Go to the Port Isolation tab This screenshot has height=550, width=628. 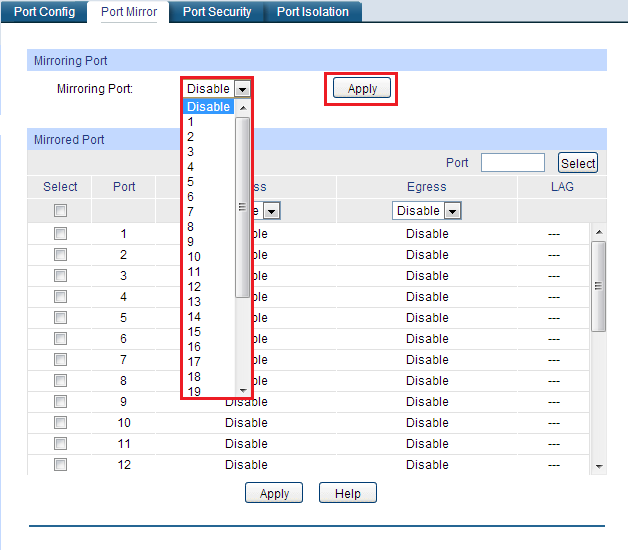tap(312, 12)
